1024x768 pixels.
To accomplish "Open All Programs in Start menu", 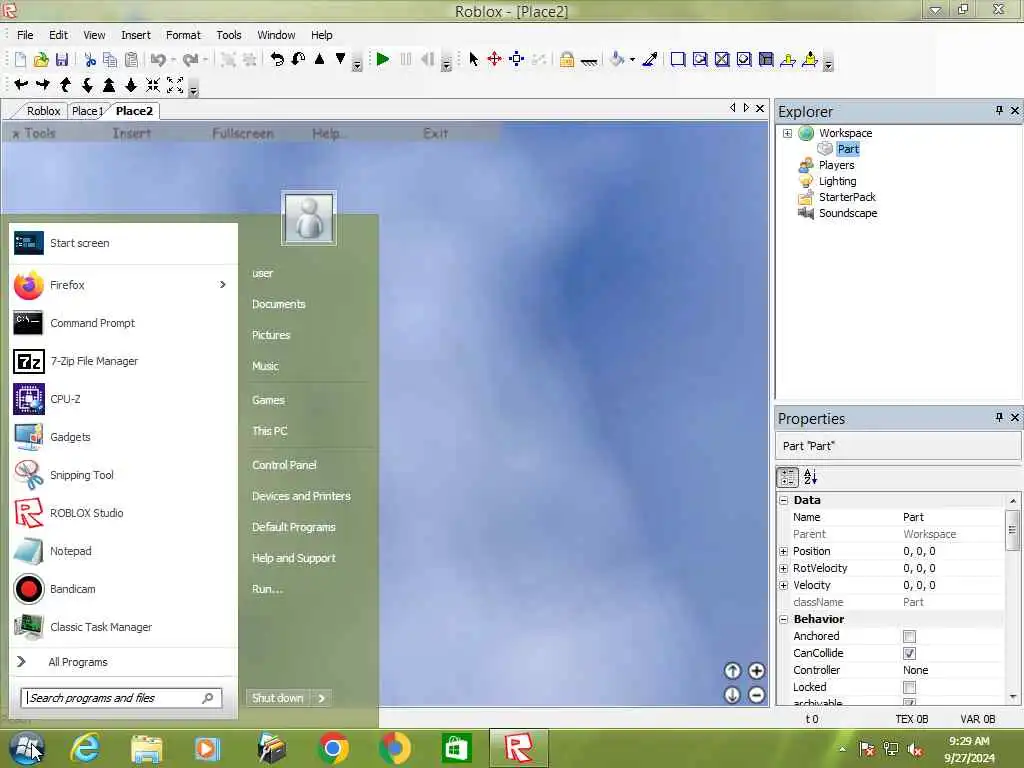I will pyautogui.click(x=78, y=662).
